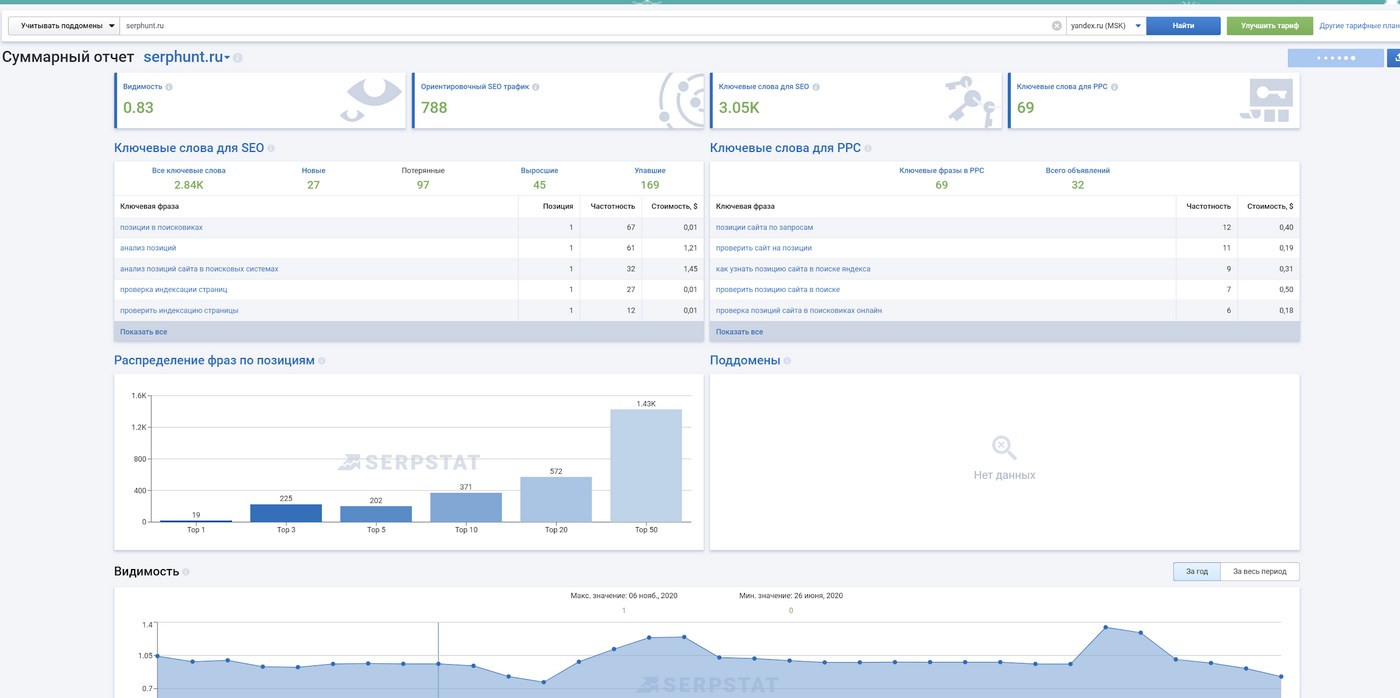Click the peak data point on the visibility graph

[1105, 628]
